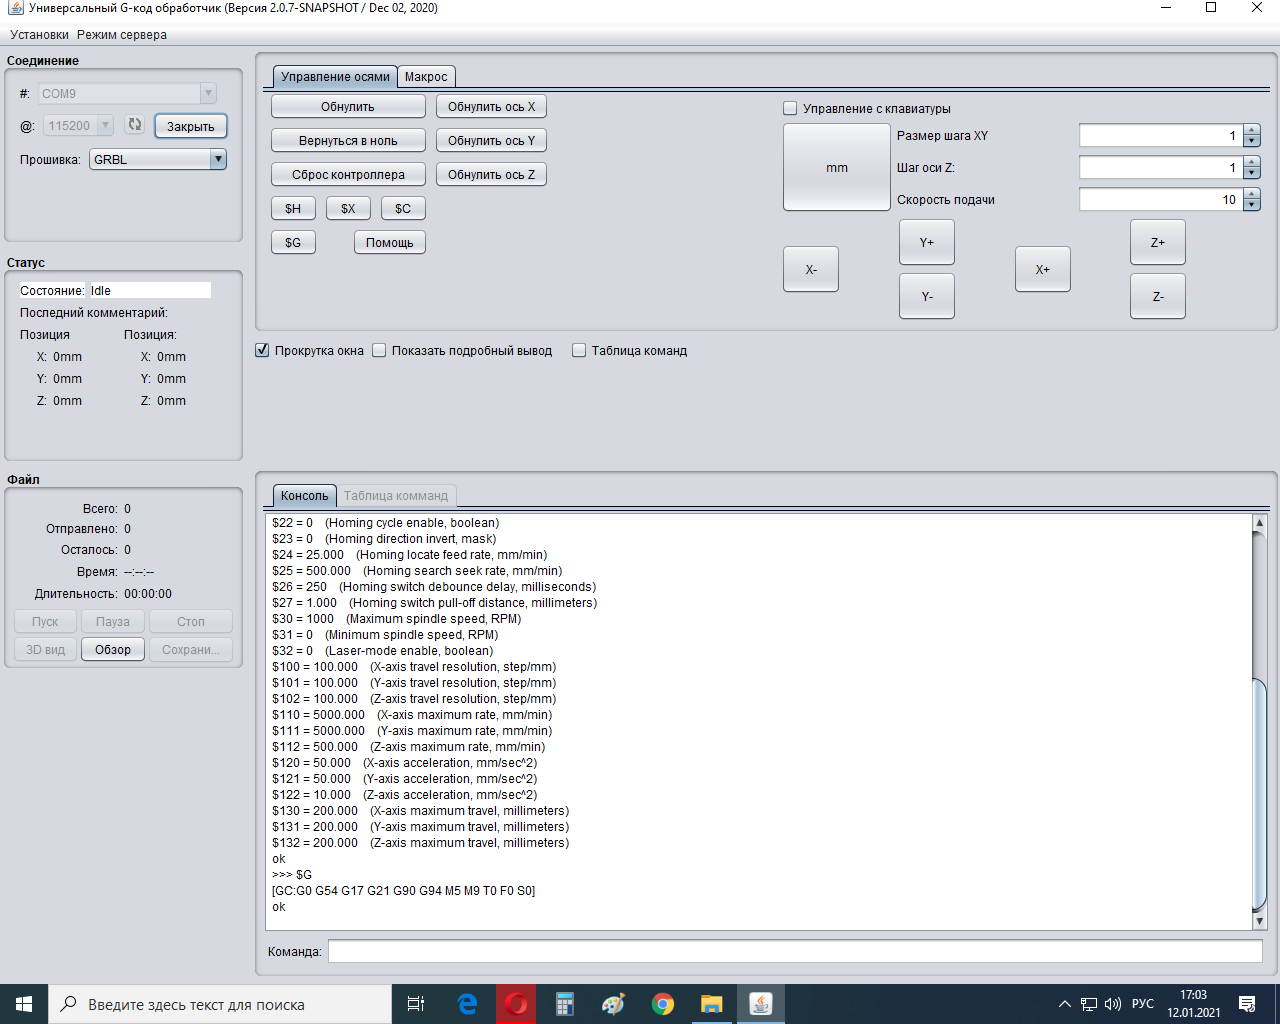Image resolution: width=1280 pixels, height=1024 pixels.
Task: Select the Консоль tab
Action: click(304, 496)
